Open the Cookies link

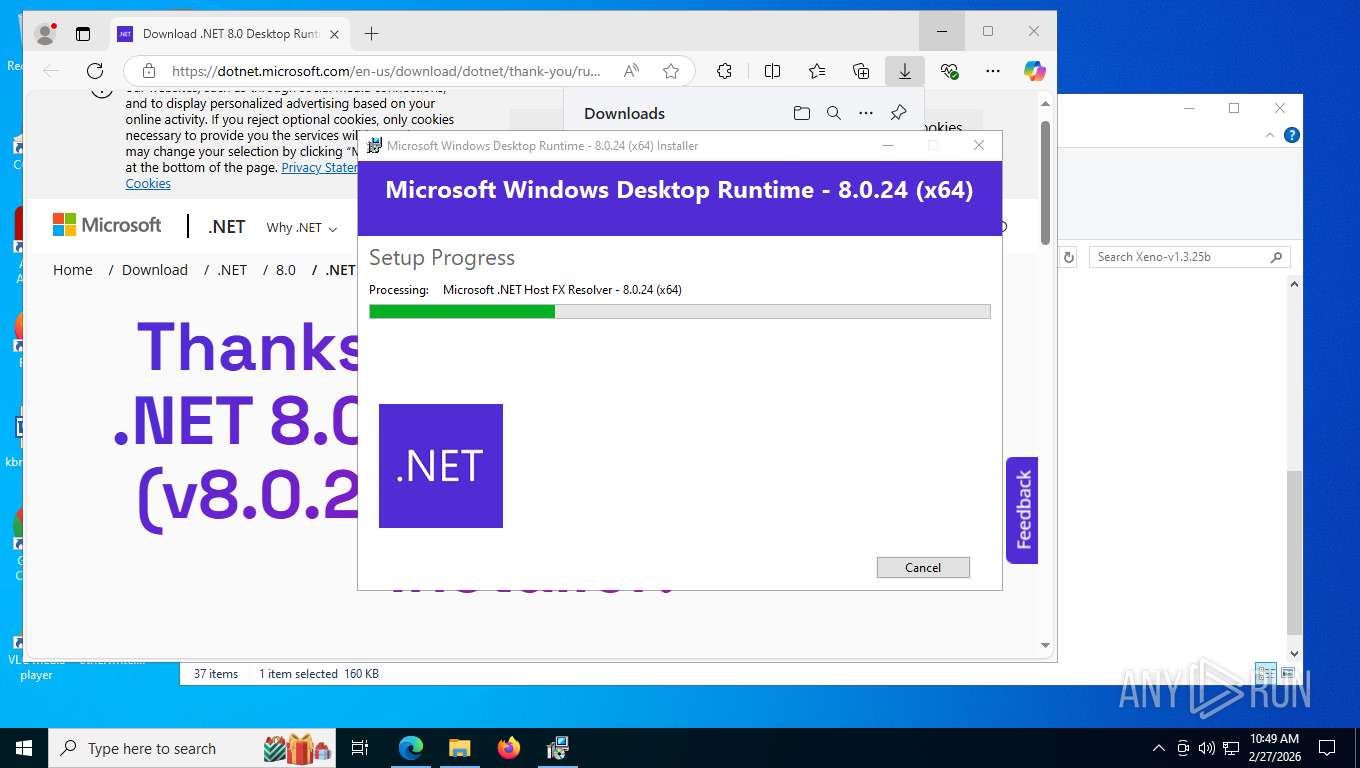point(148,184)
